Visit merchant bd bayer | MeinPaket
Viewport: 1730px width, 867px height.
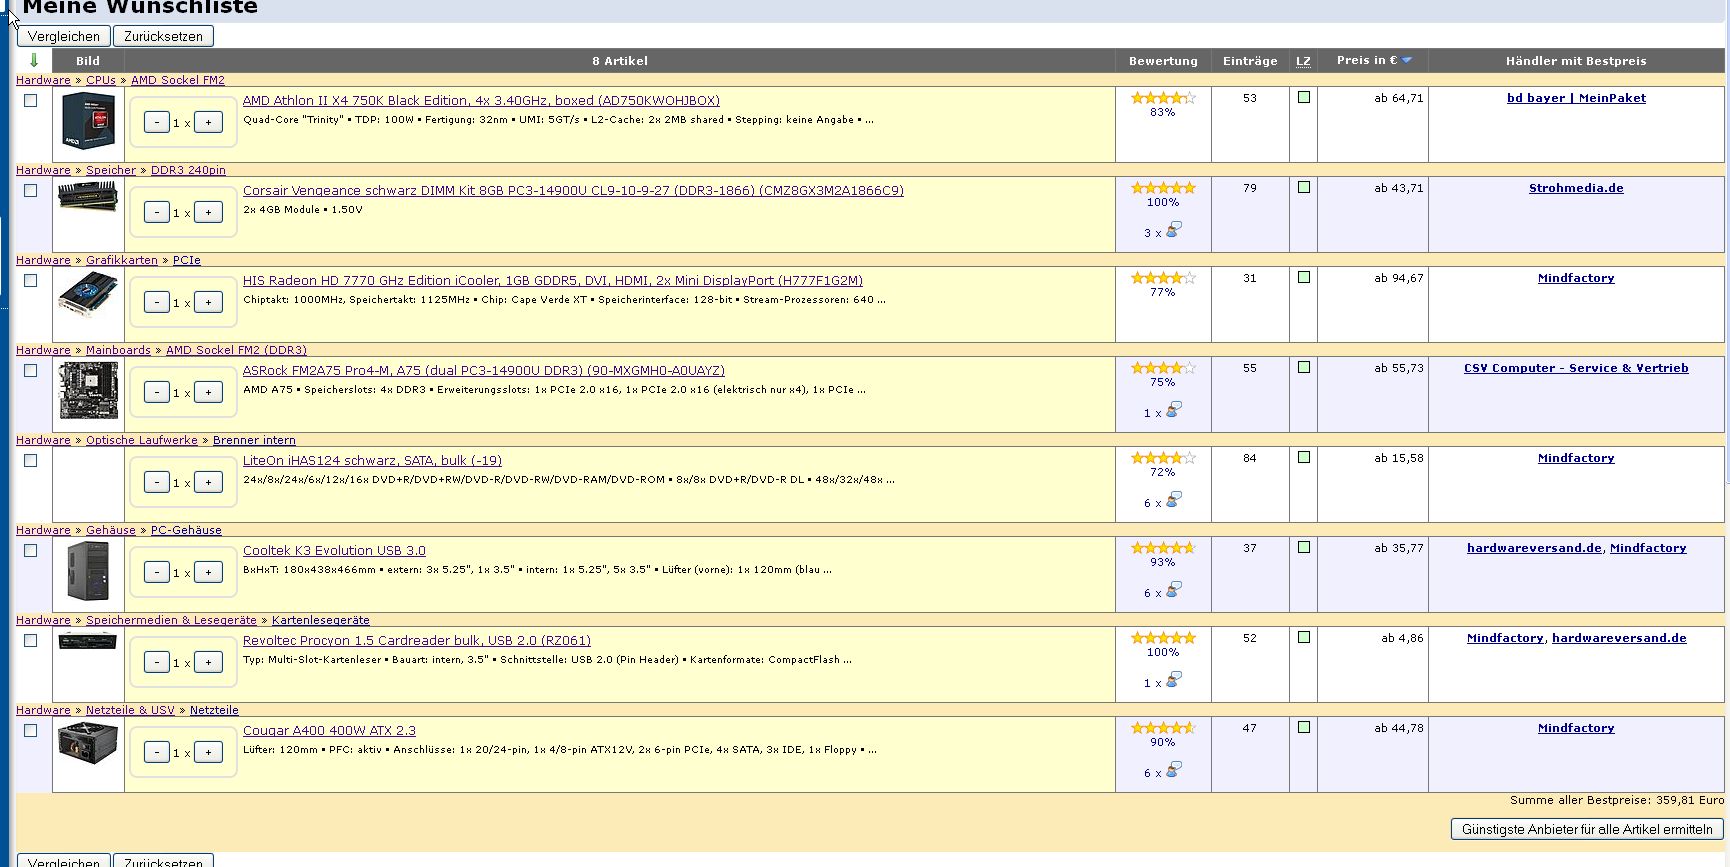(x=1576, y=98)
